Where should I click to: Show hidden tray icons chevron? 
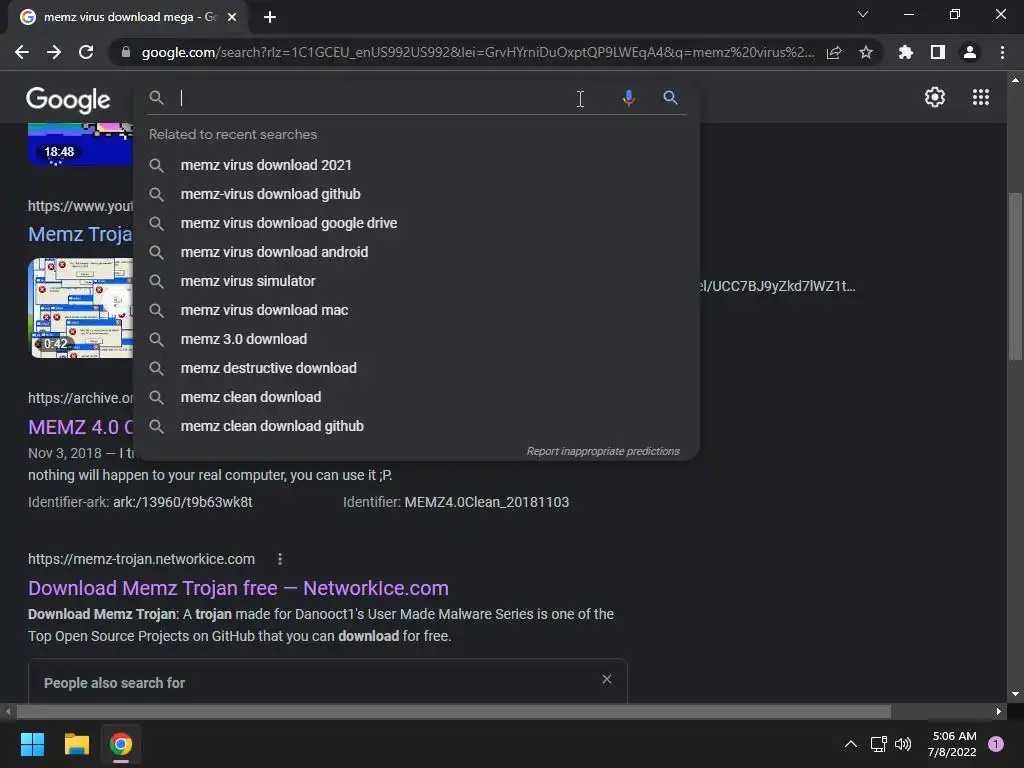850,744
